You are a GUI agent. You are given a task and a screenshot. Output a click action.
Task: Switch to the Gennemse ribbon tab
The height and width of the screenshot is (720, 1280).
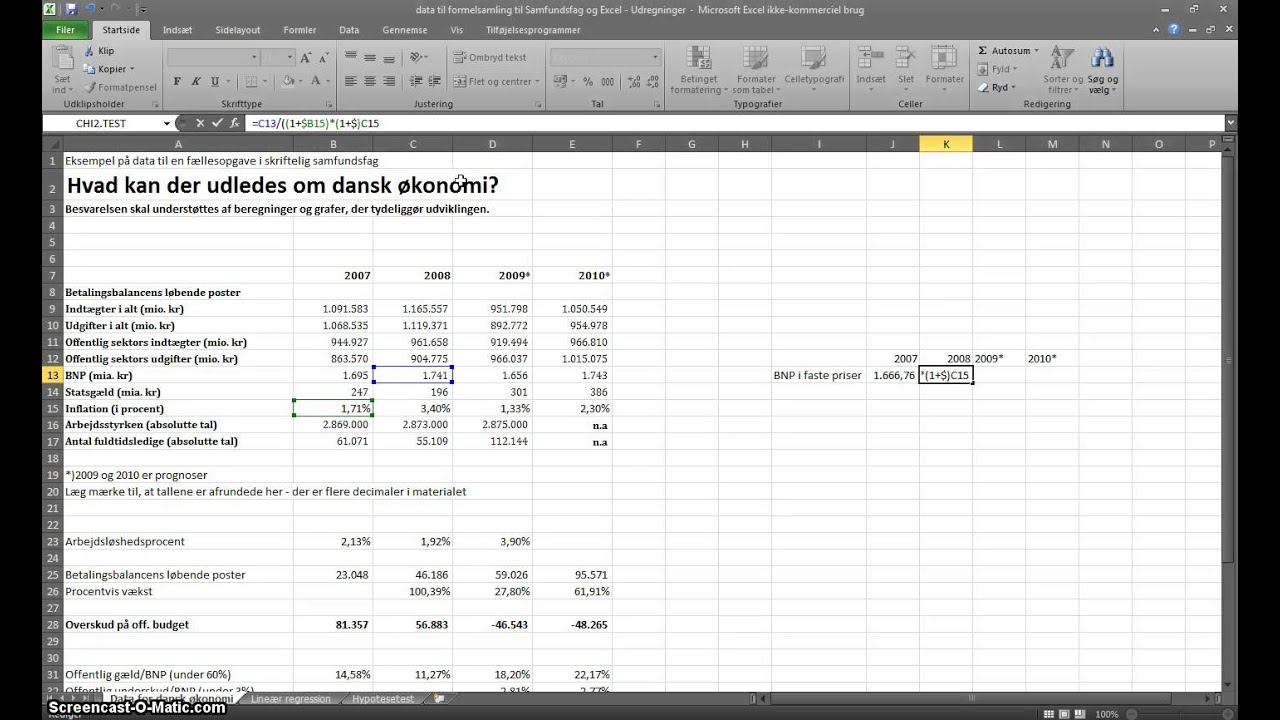[x=405, y=30]
